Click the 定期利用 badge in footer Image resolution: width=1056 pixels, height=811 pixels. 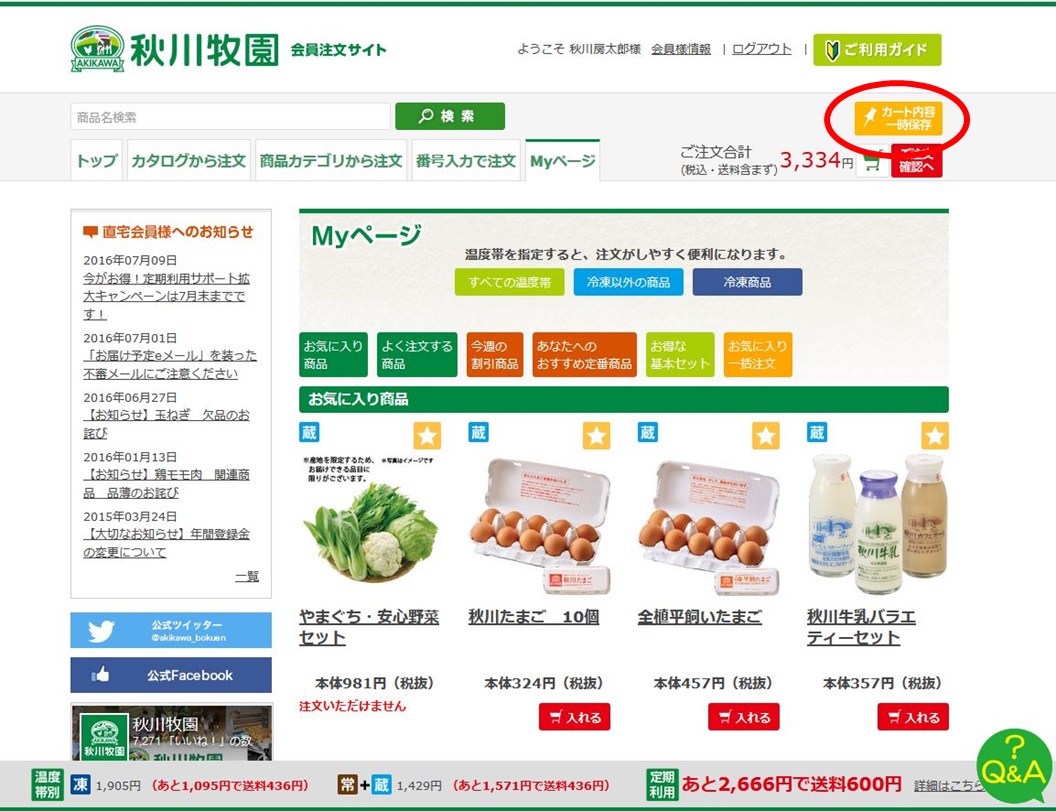(x=662, y=785)
